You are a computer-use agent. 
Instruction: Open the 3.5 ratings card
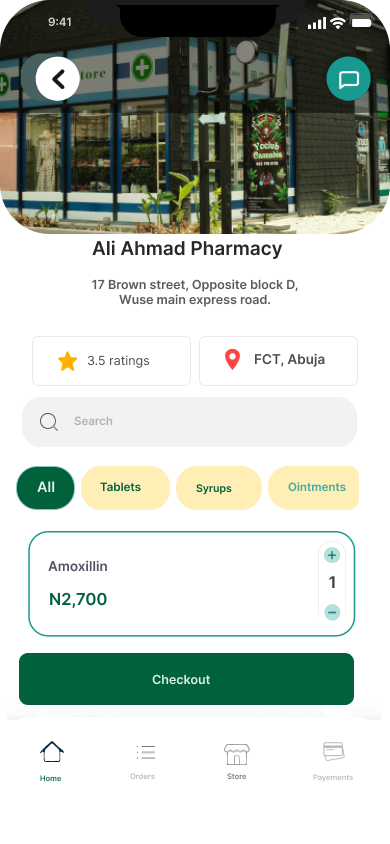(111, 361)
